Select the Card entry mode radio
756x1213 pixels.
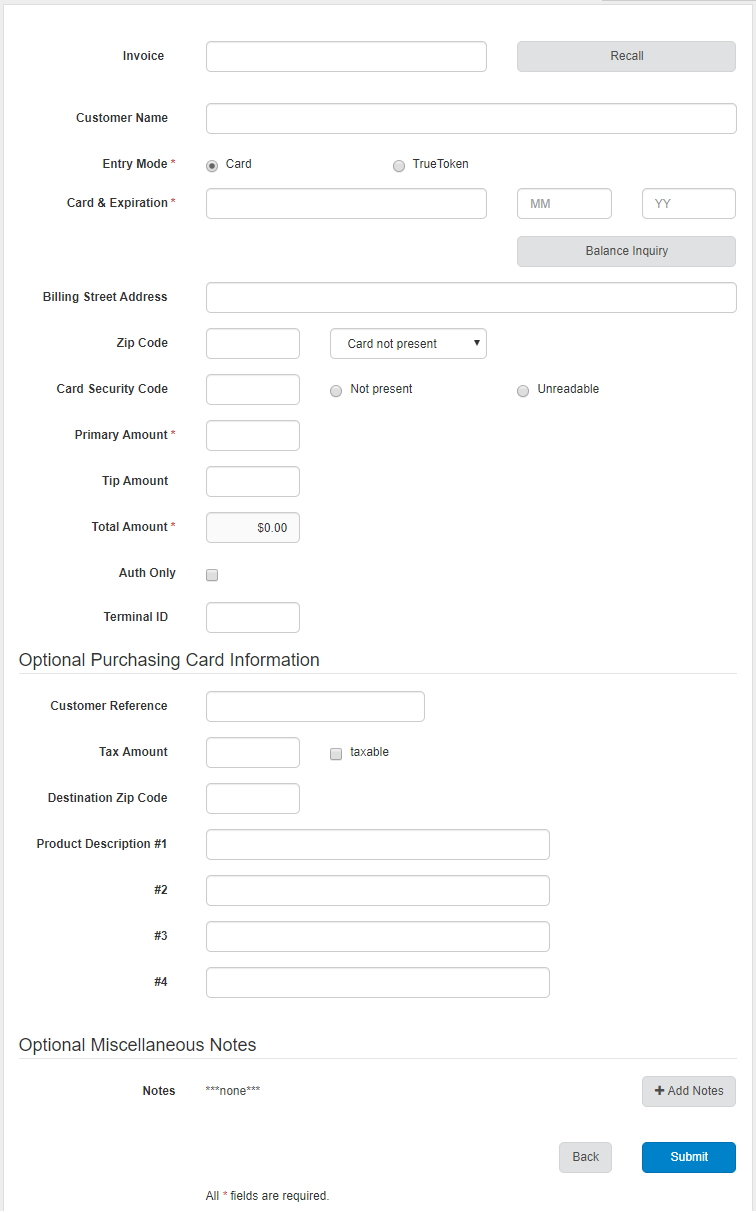(212, 165)
